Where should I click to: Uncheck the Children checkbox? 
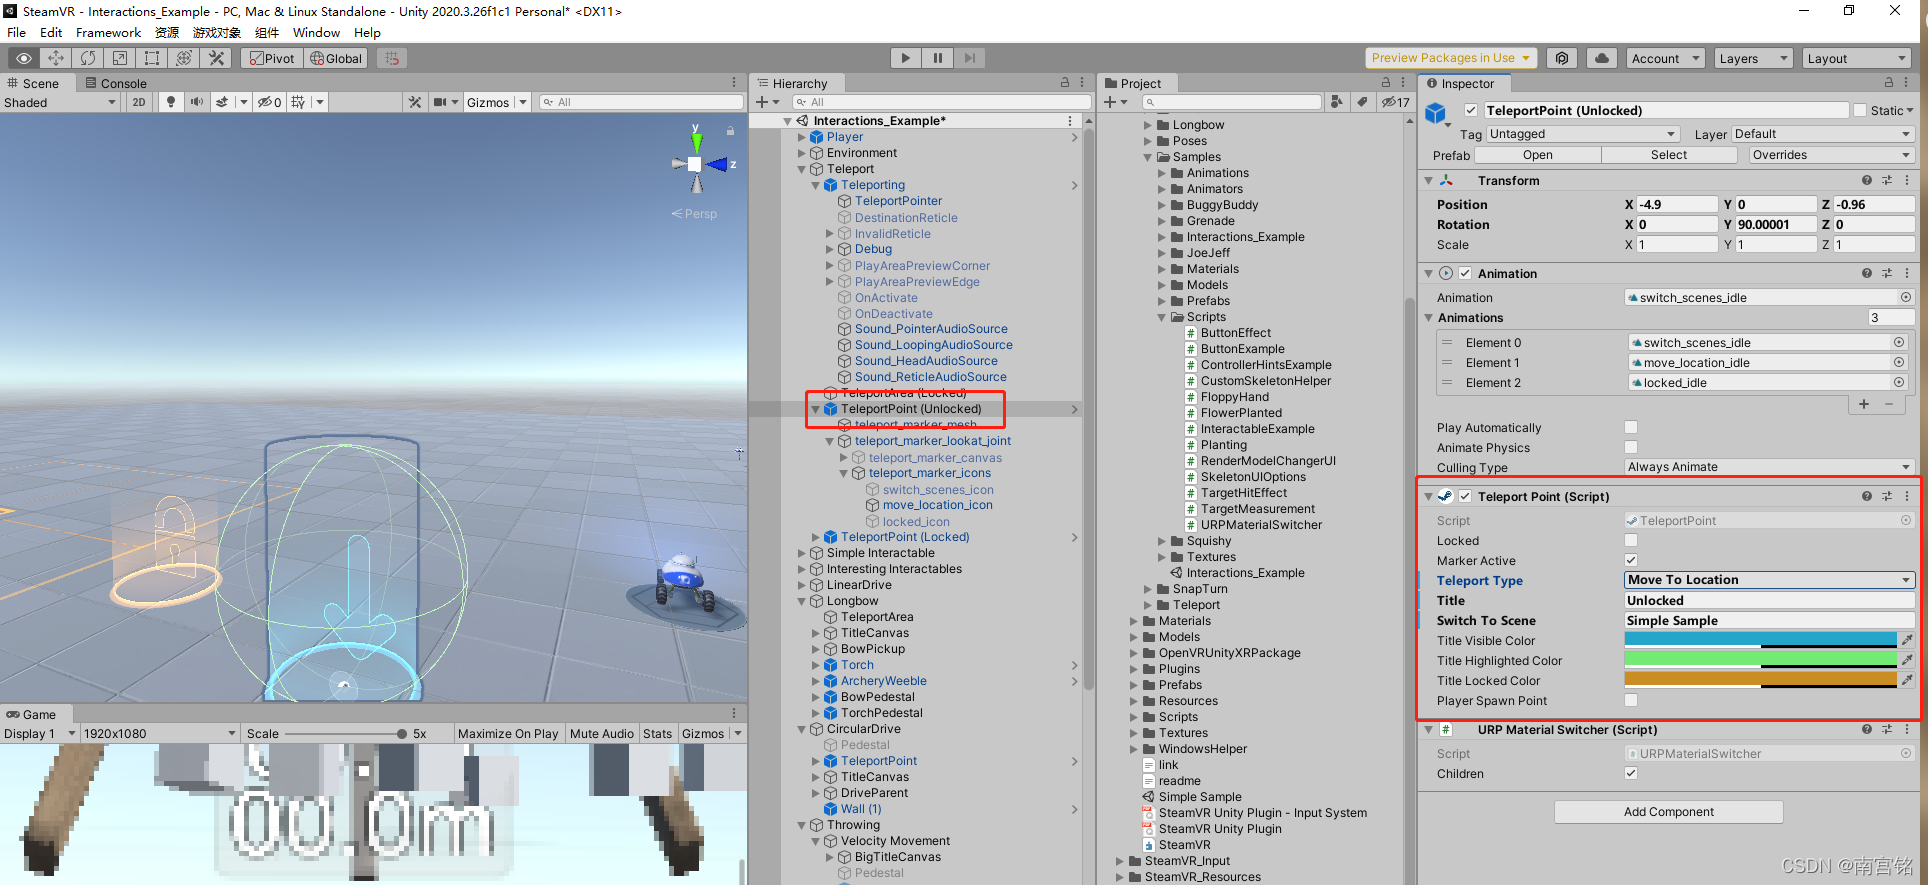tap(1631, 773)
